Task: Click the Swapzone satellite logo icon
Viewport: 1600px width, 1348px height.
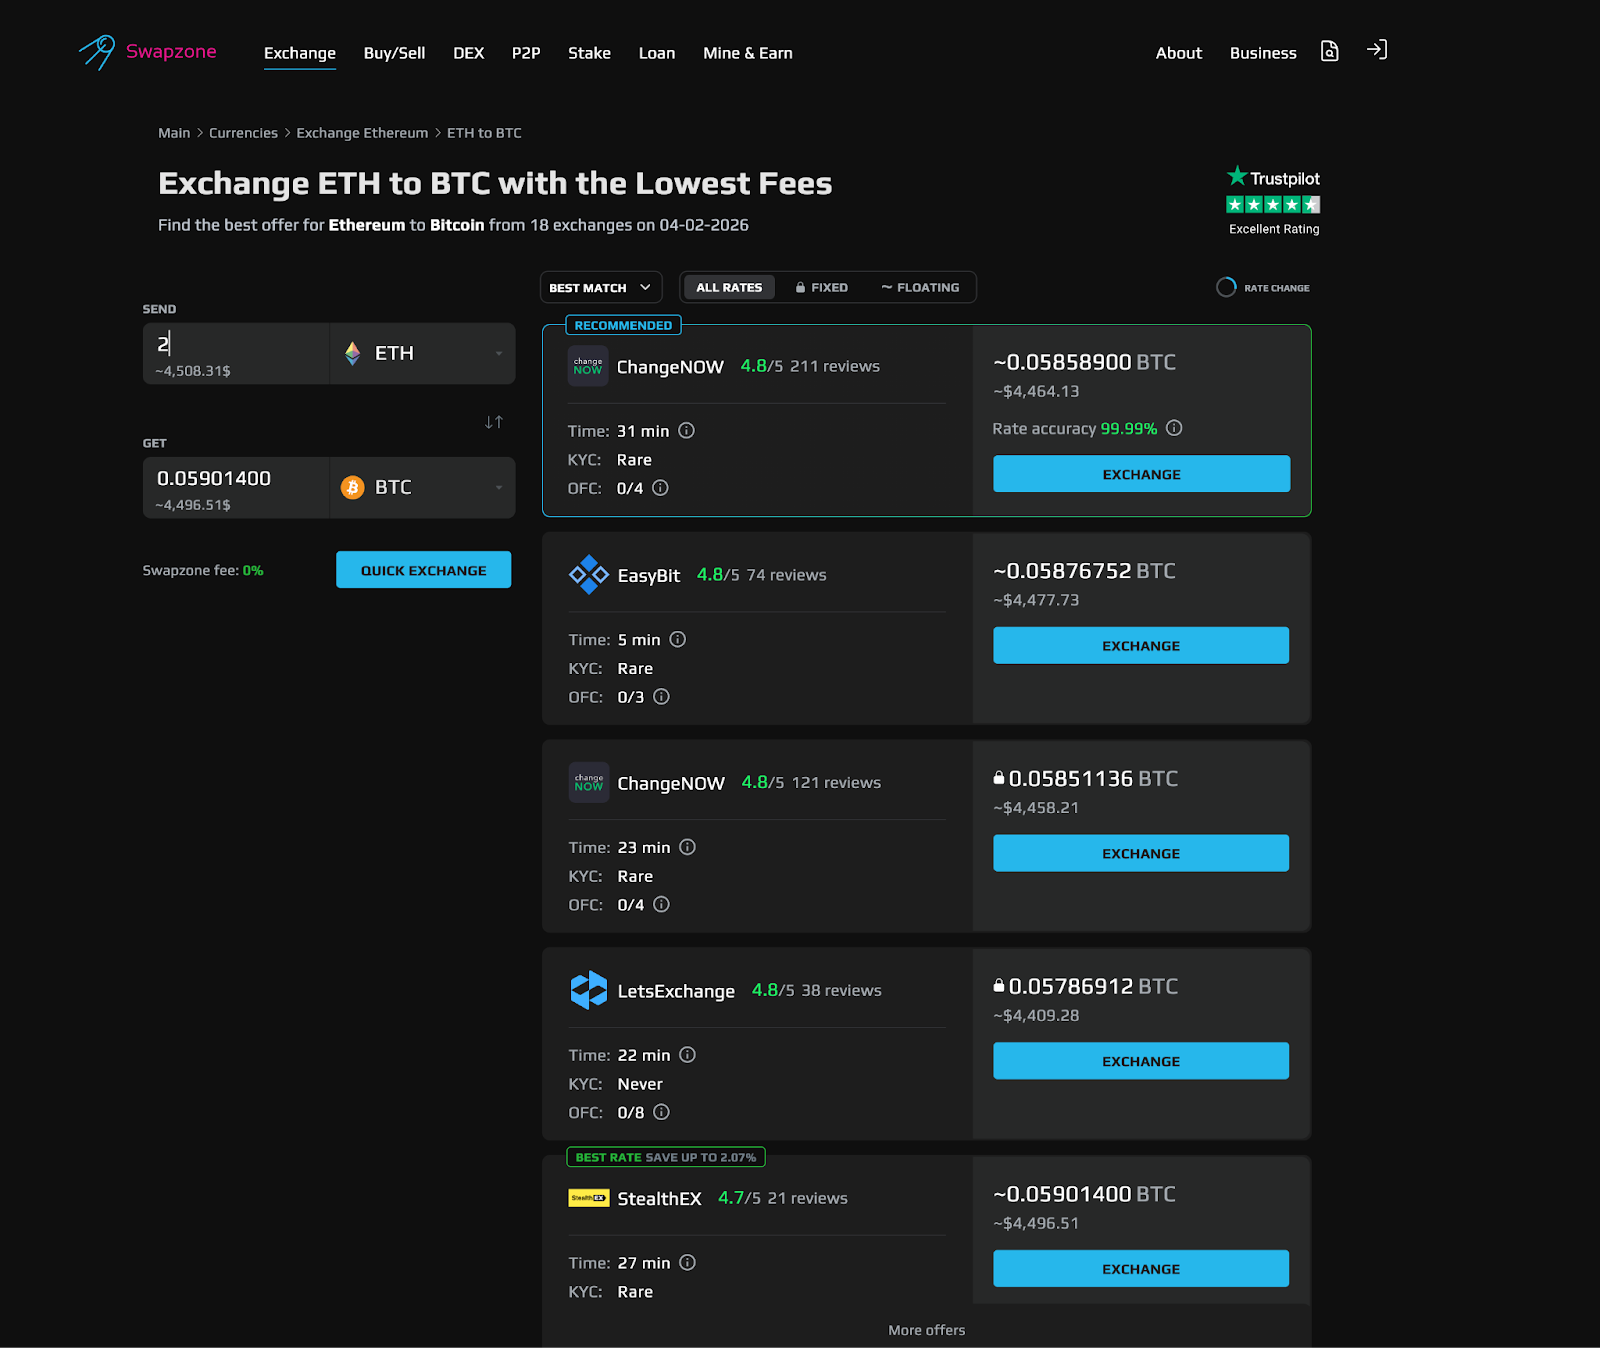Action: [98, 52]
